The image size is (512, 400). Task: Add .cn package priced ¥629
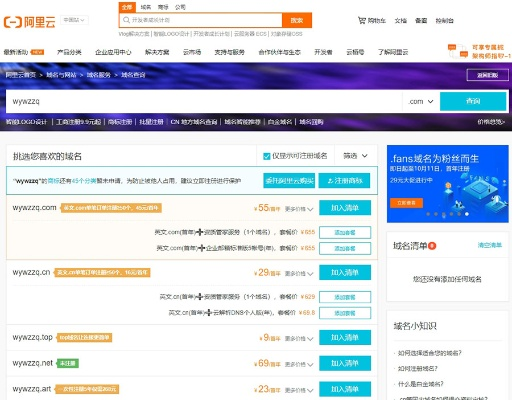coord(345,297)
